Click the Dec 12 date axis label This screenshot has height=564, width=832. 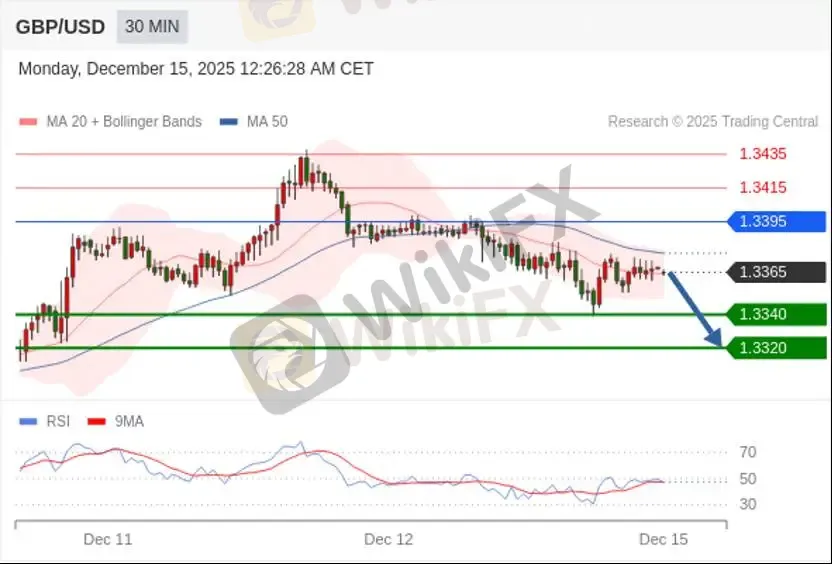pyautogui.click(x=388, y=540)
